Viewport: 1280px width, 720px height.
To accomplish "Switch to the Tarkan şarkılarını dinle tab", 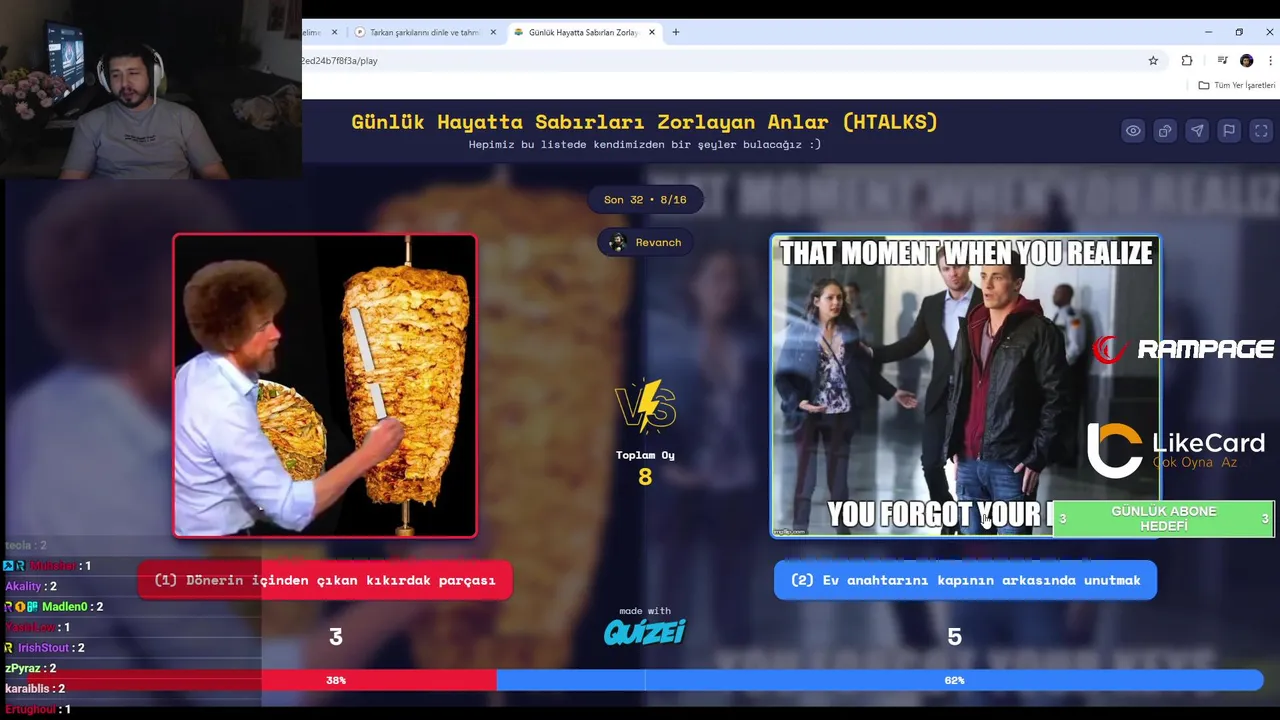I will pyautogui.click(x=424, y=32).
